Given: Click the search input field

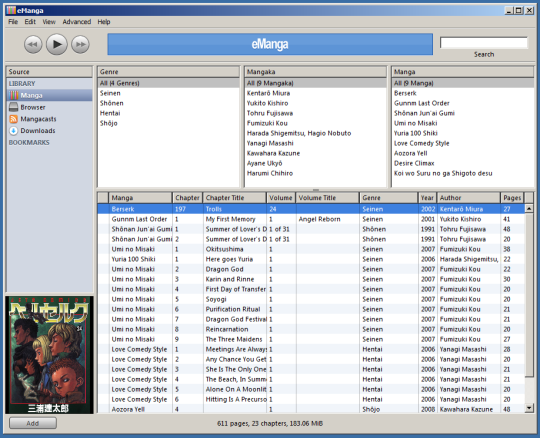Looking at the screenshot, I should pos(484,43).
